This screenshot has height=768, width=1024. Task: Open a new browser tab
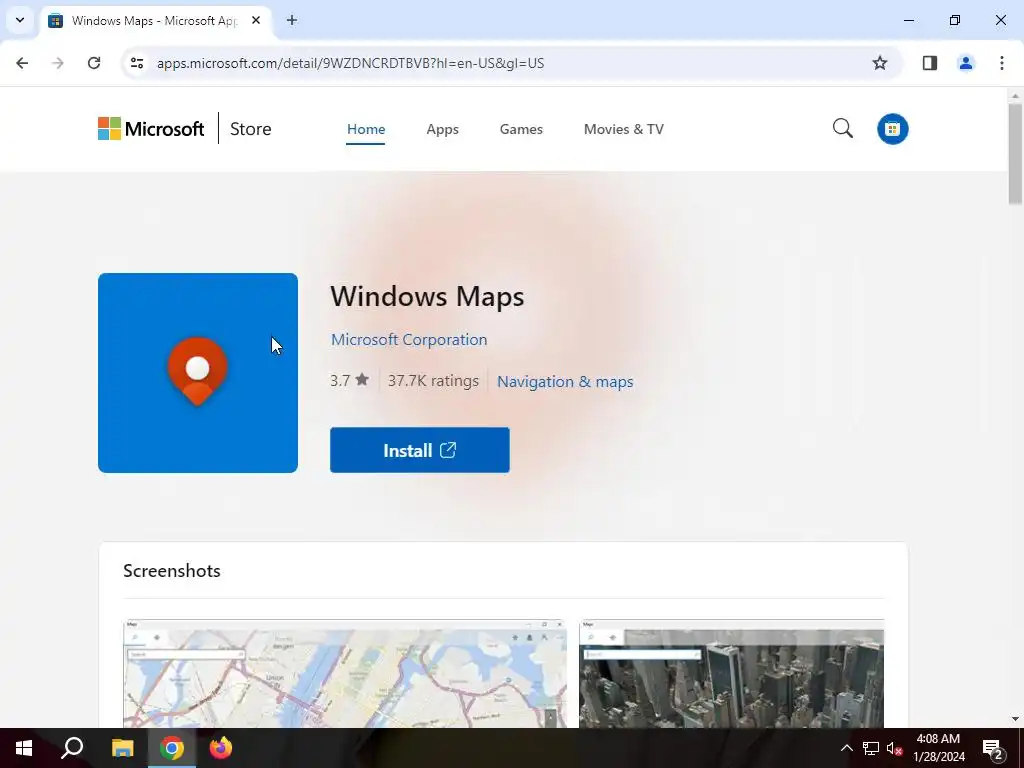(292, 20)
